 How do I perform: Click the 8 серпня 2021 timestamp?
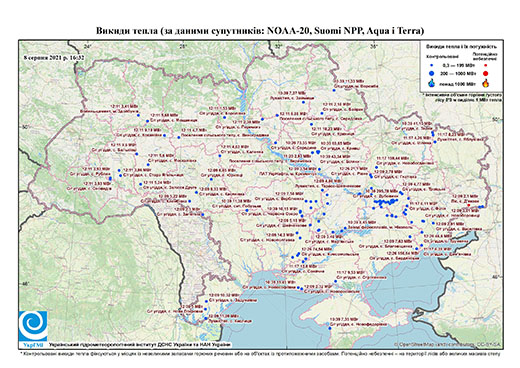pyautogui.click(x=54, y=58)
